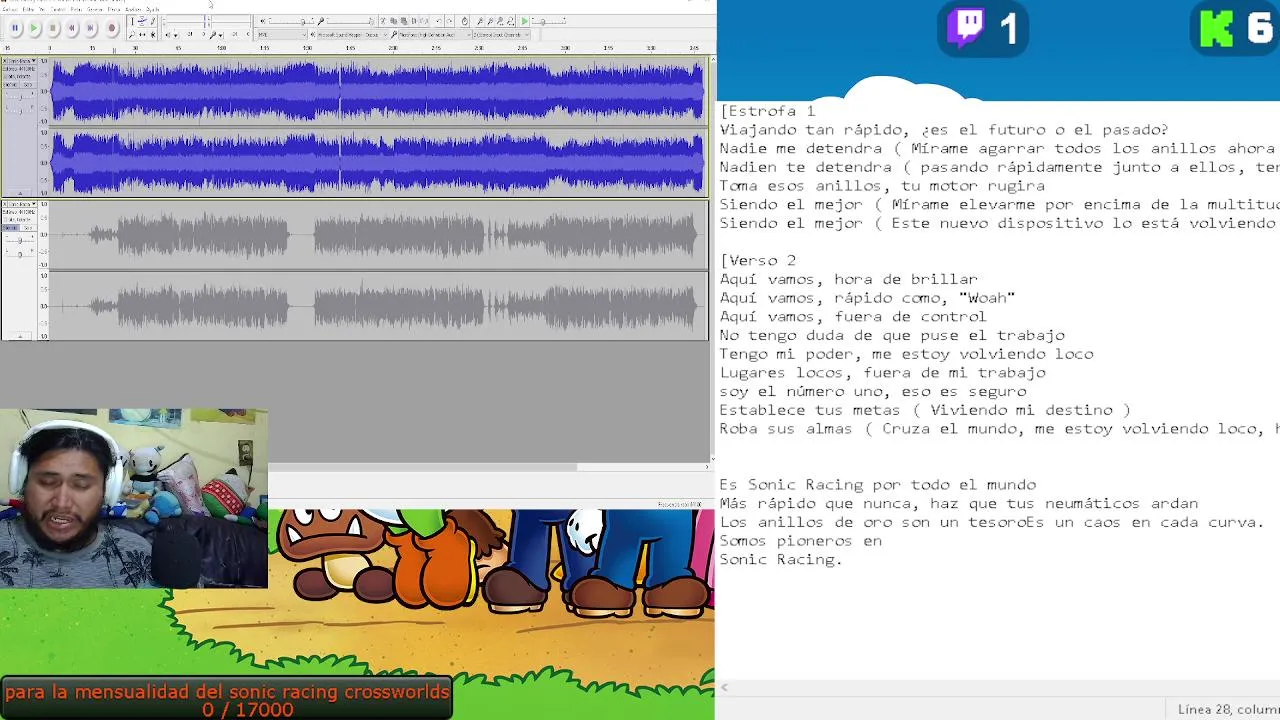Click the 'Aquí vamos, hora de brillar' line
Image resolution: width=1280 pixels, height=720 pixels.
[848, 279]
